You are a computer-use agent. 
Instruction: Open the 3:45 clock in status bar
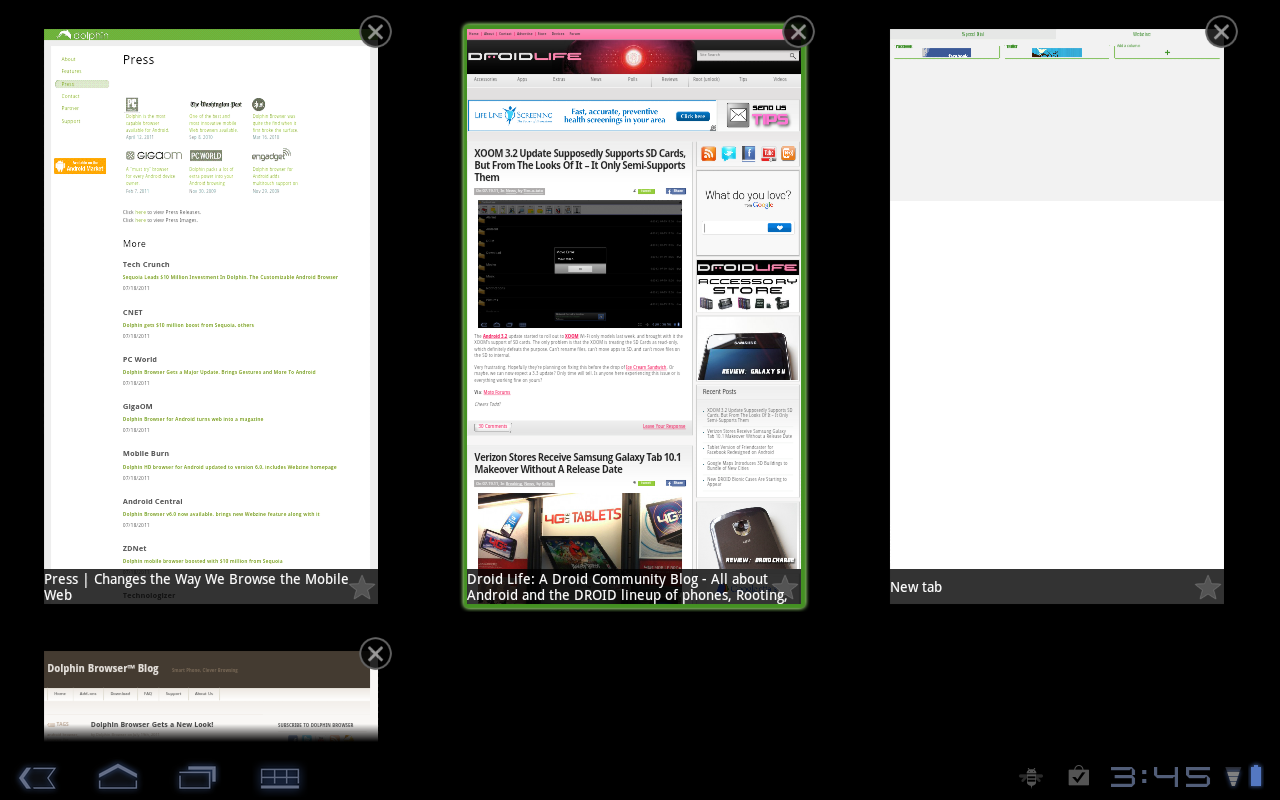[1160, 777]
